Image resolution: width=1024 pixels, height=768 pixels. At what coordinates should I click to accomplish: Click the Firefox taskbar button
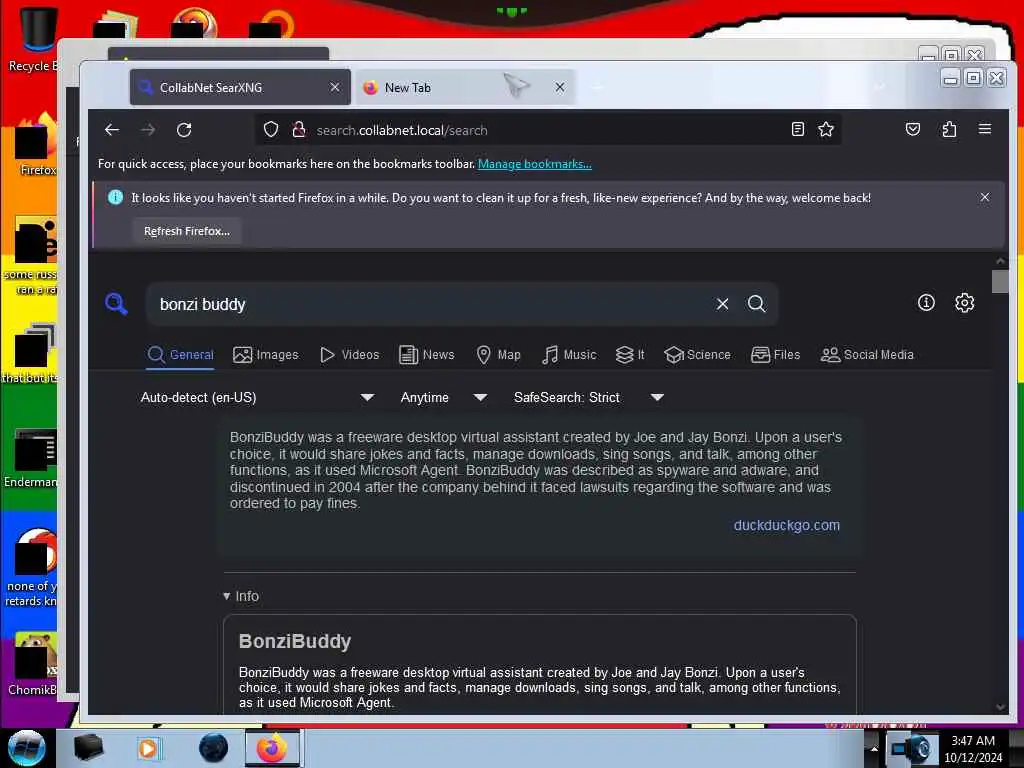point(272,748)
